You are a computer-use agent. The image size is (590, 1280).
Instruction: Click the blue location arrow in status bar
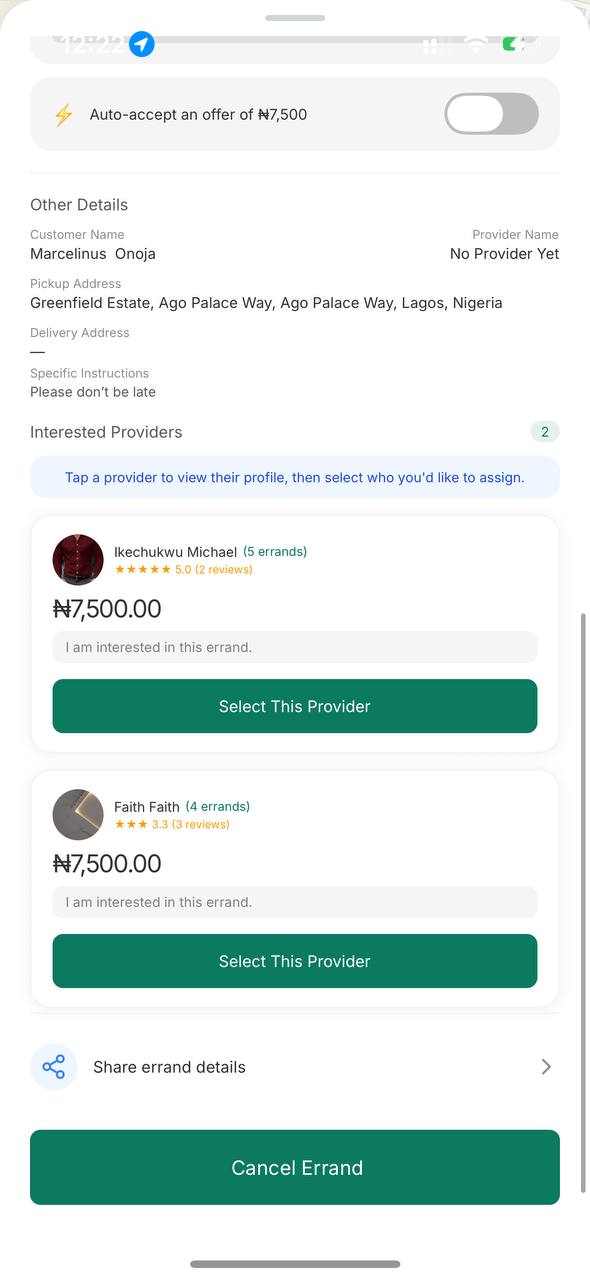pos(141,44)
